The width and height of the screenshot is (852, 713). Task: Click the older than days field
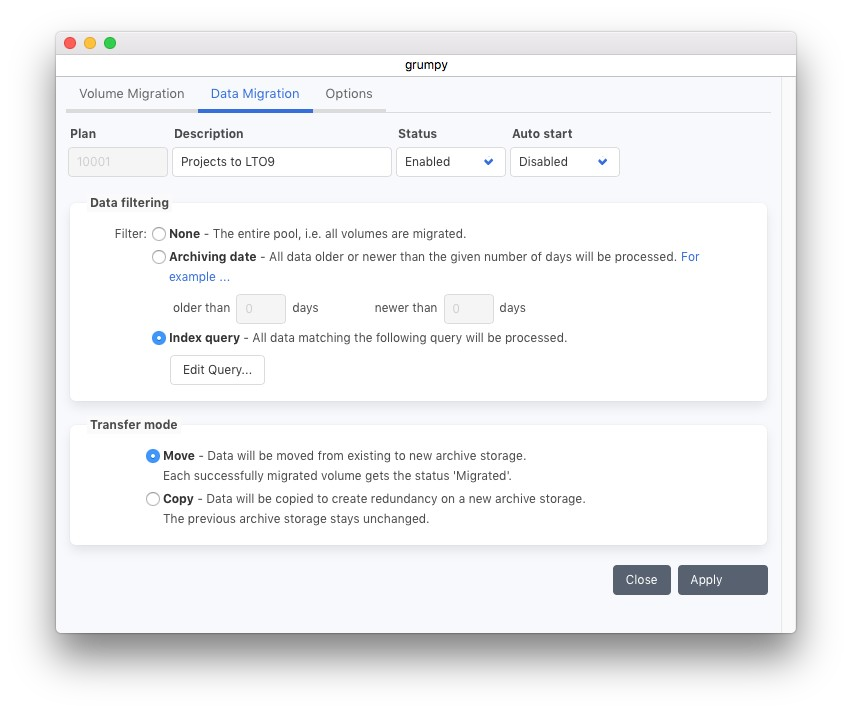(x=261, y=309)
